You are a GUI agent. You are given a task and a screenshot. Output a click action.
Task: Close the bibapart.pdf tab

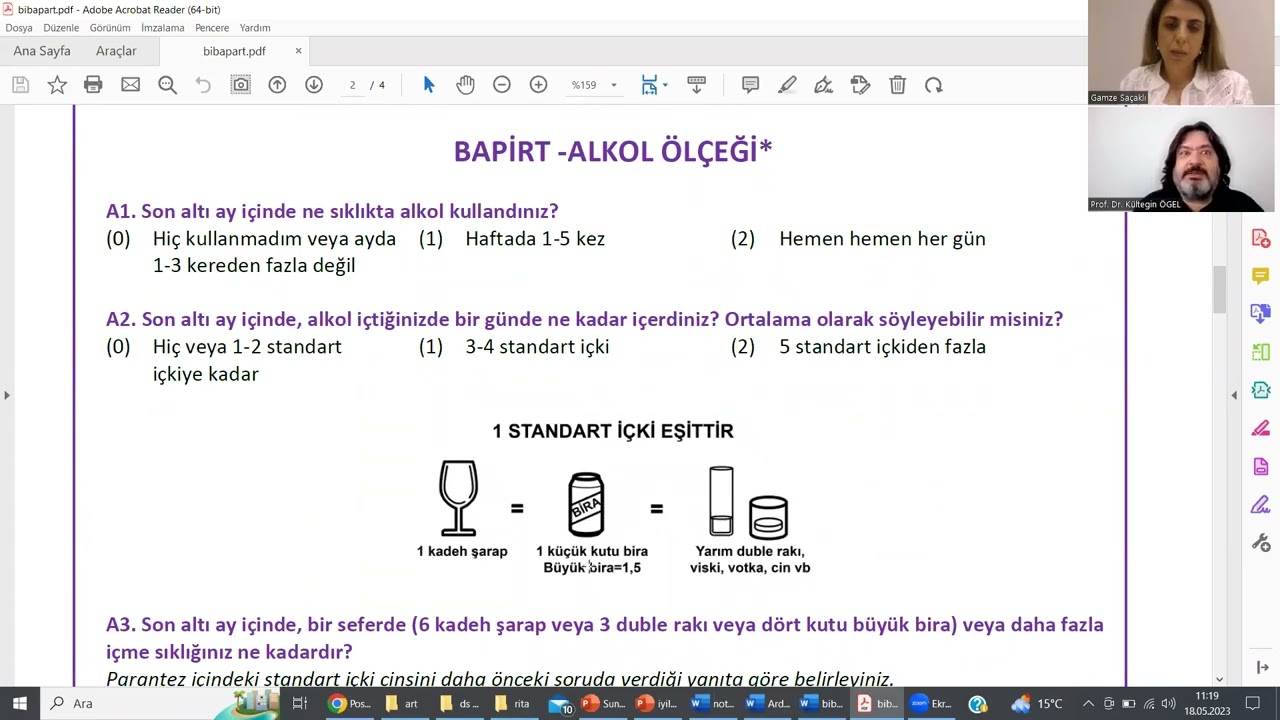click(298, 51)
